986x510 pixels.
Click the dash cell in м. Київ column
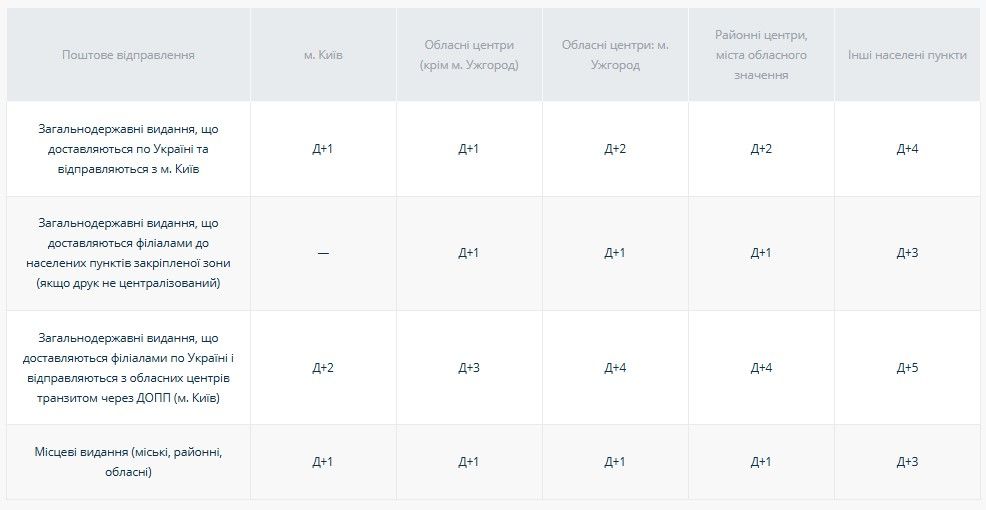pyautogui.click(x=323, y=253)
